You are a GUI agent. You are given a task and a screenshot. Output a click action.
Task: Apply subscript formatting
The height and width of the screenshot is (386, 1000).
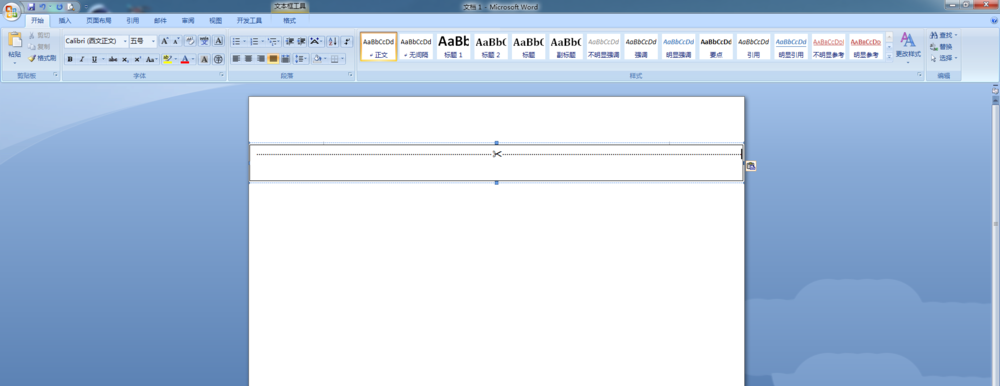pyautogui.click(x=125, y=59)
